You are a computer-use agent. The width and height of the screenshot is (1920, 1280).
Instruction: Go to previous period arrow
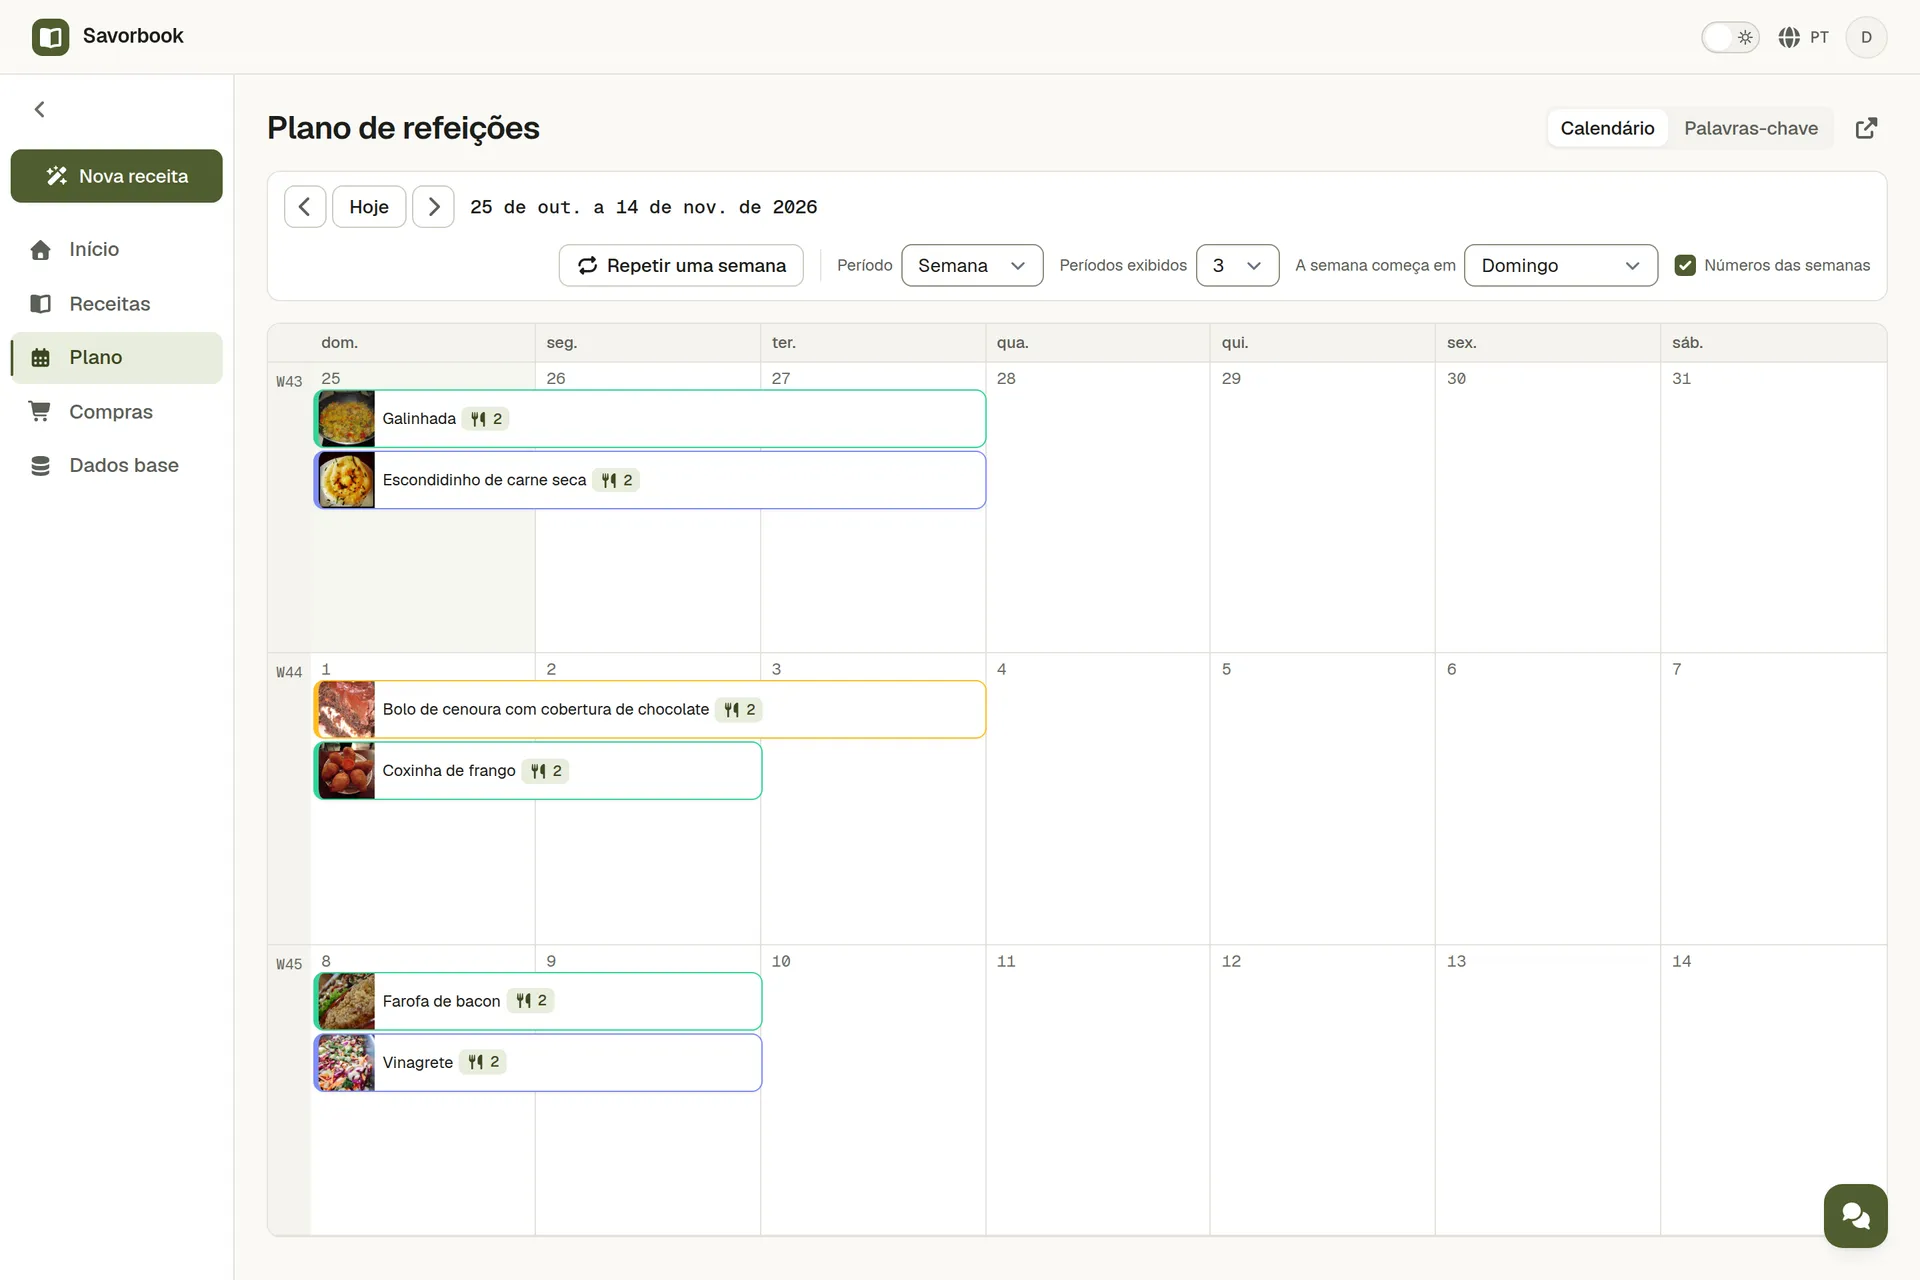click(305, 207)
